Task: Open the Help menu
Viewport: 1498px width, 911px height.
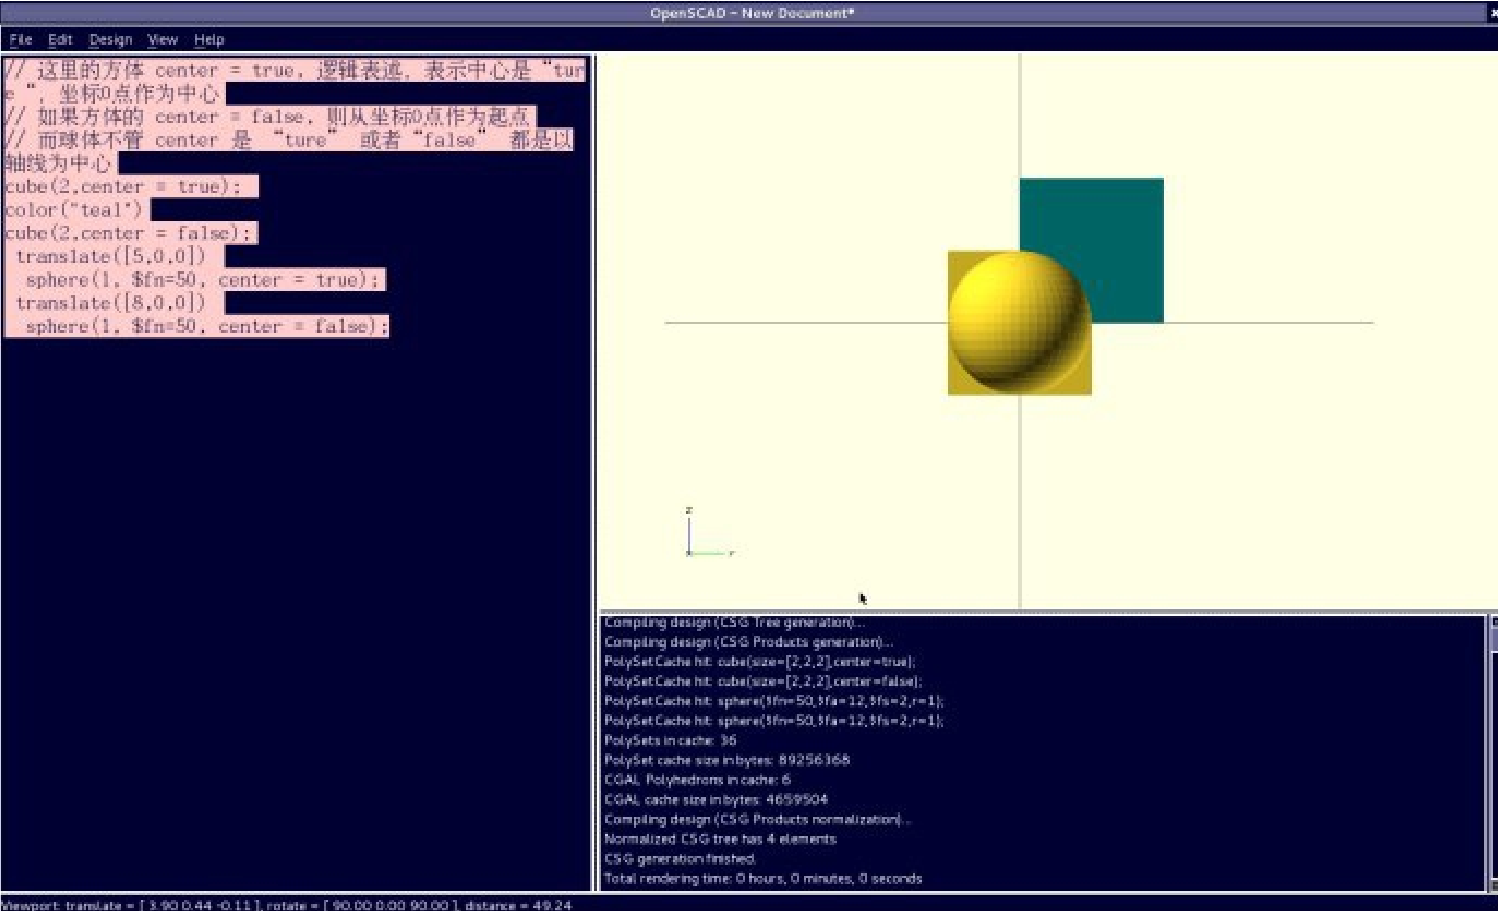Action: pos(209,40)
